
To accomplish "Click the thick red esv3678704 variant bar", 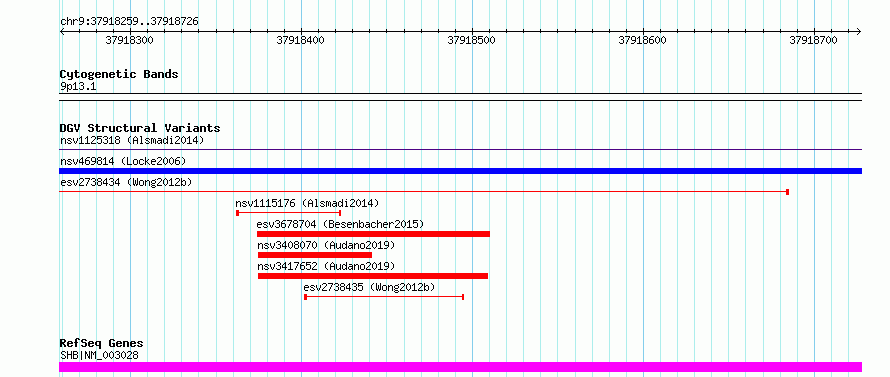I will tap(373, 234).
